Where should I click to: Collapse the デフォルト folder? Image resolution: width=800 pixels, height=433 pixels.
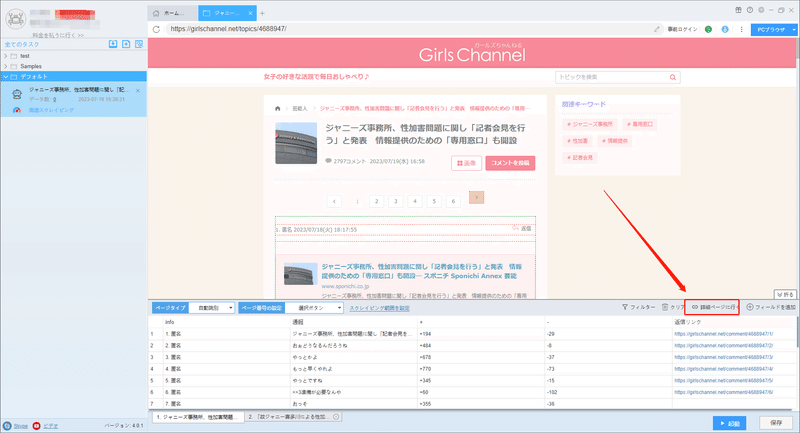click(x=6, y=77)
